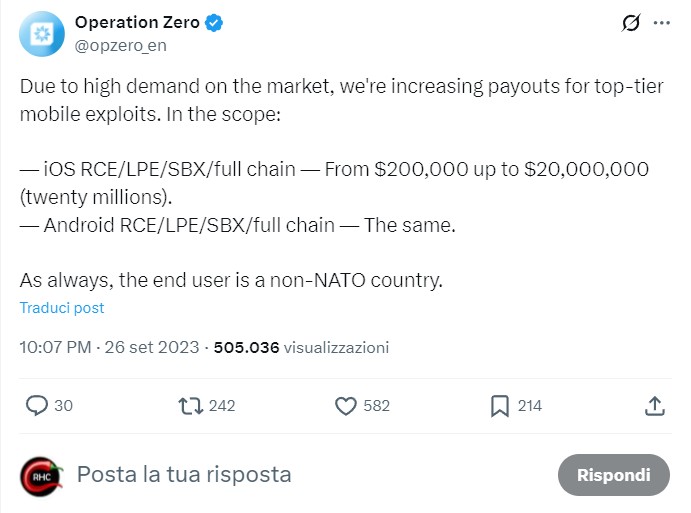Click the share upload icon
691x513 pixels.
(x=654, y=405)
